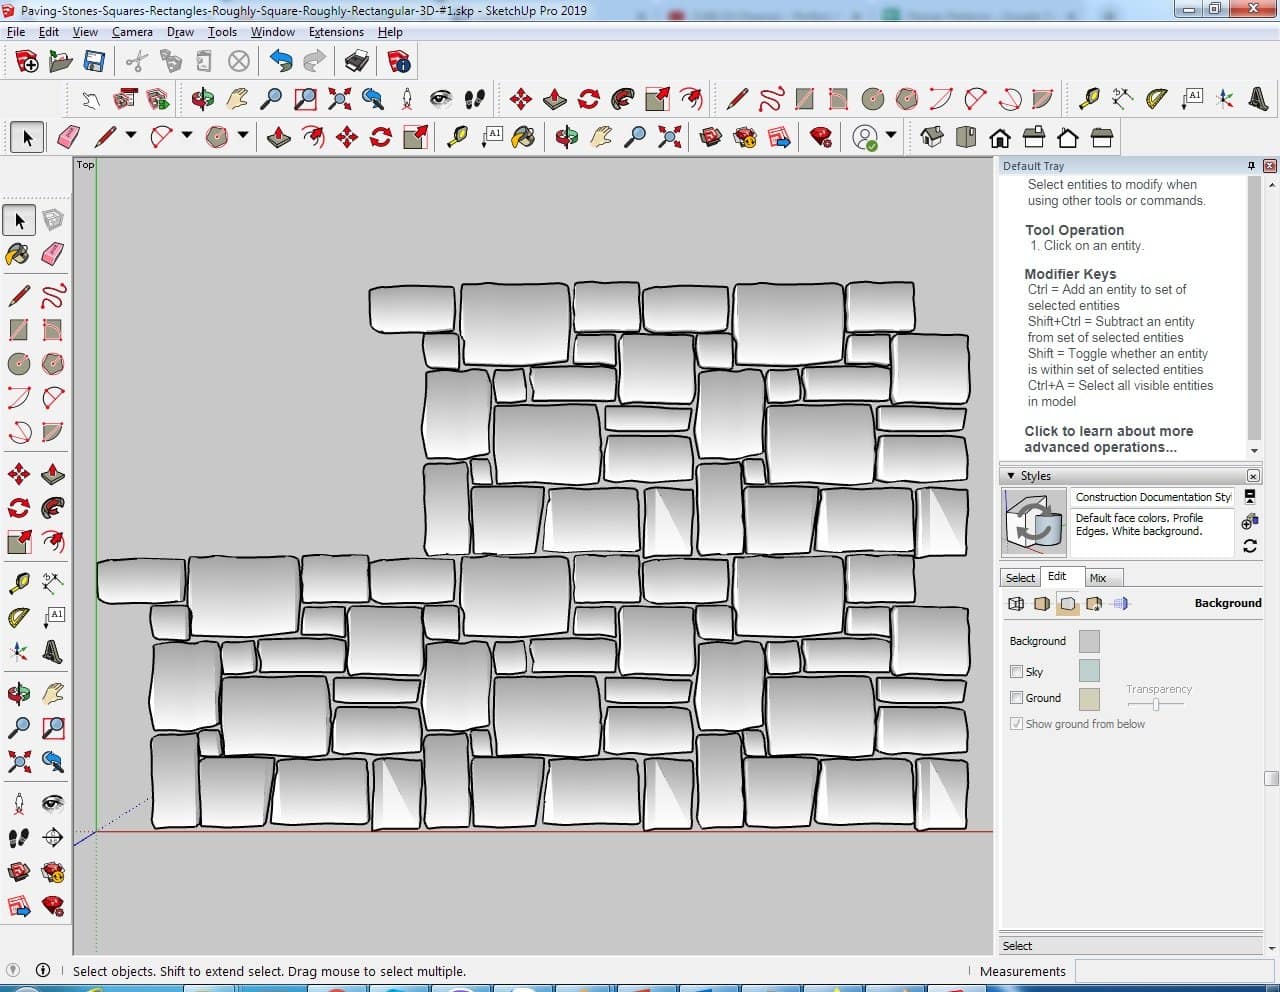Toggle Show ground from below checkbox

coord(1016,724)
